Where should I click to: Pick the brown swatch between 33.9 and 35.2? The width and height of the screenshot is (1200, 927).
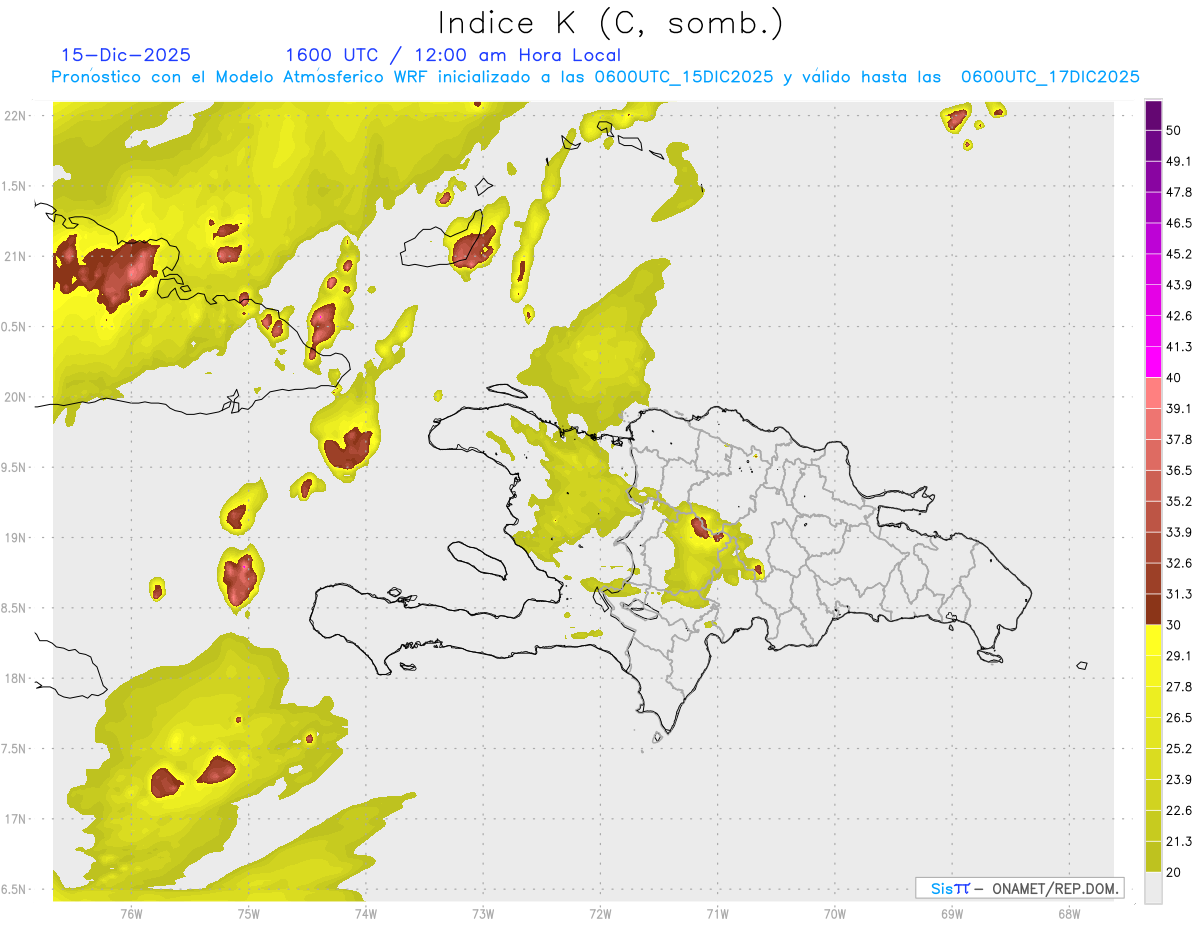coord(1153,517)
